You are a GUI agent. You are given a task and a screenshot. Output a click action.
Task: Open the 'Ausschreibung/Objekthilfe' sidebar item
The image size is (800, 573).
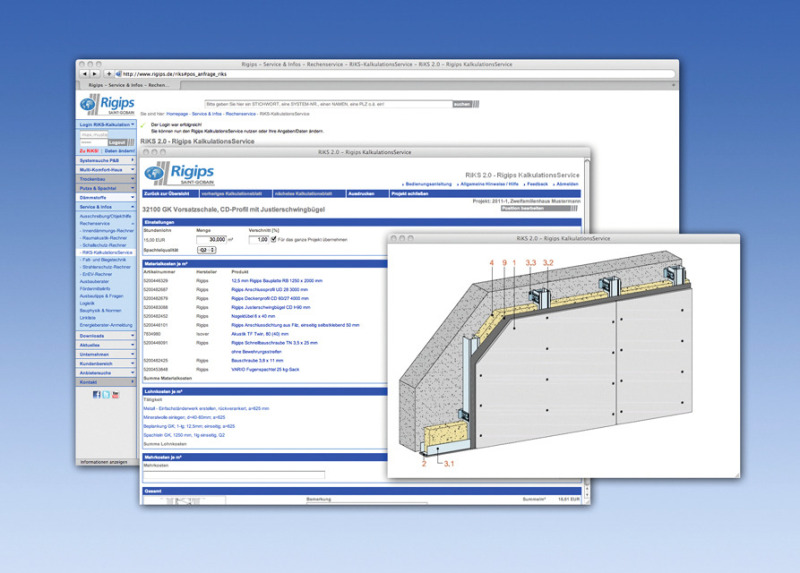pos(105,216)
